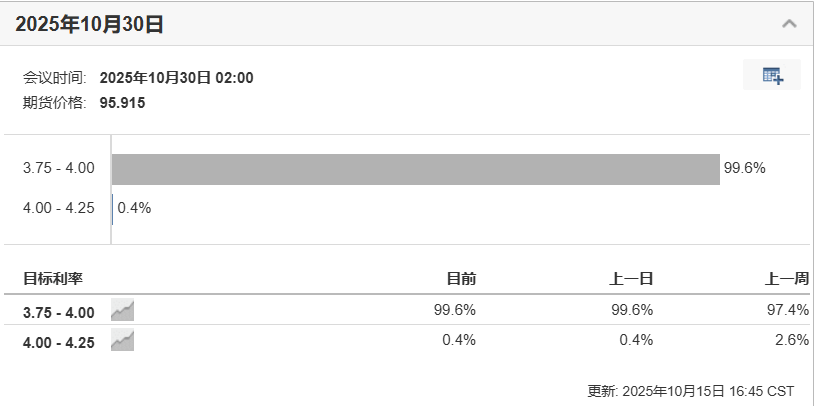Click the meeting time 2025年10月30日 02:00
The image size is (814, 406).
point(177,78)
